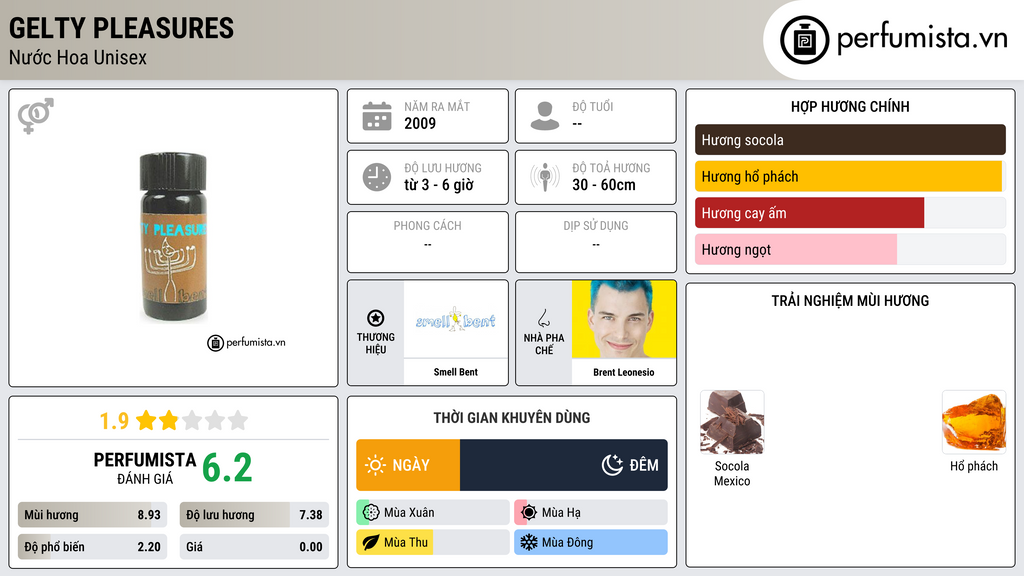Viewport: 1024px width, 576px height.
Task: Click the unisex gender symbol icon
Action: pyautogui.click(x=36, y=116)
